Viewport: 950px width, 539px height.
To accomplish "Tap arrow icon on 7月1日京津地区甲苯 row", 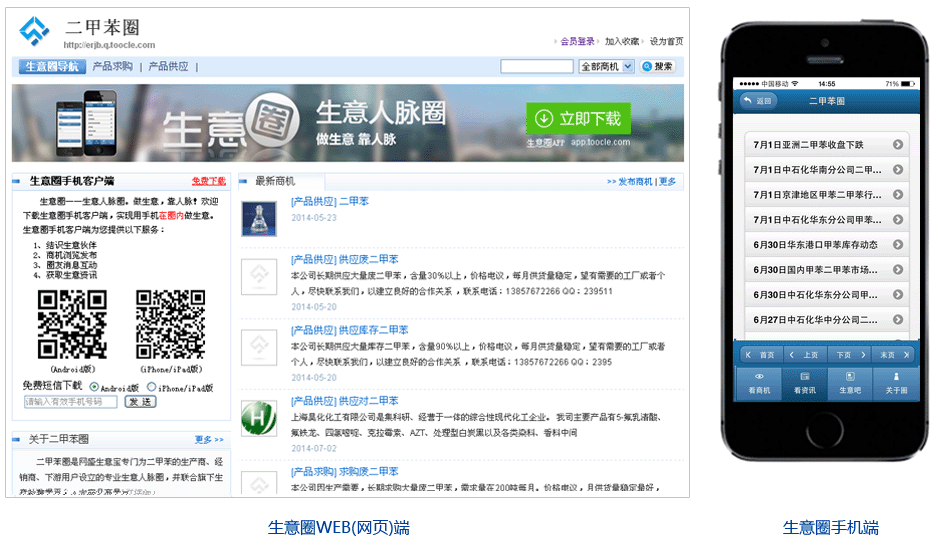I will pyautogui.click(x=898, y=194).
